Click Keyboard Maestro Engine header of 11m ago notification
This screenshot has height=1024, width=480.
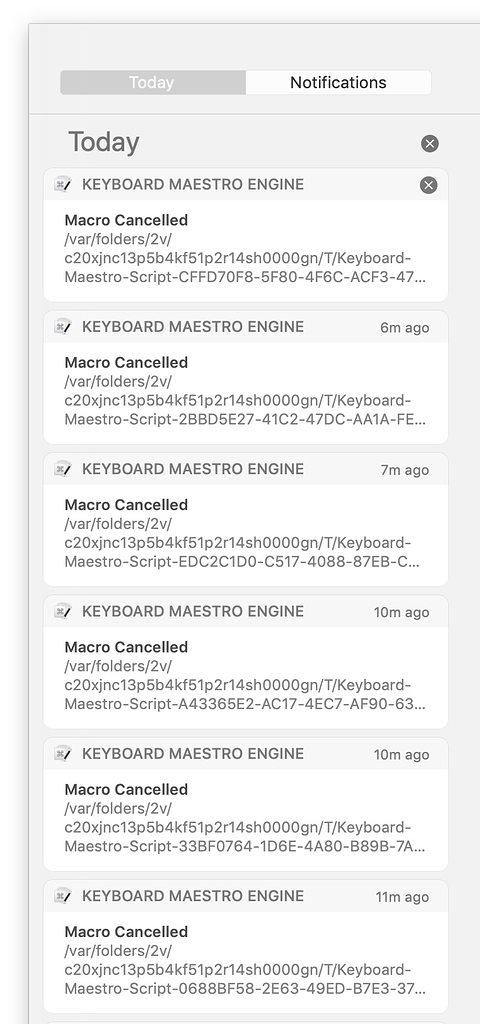coord(193,896)
